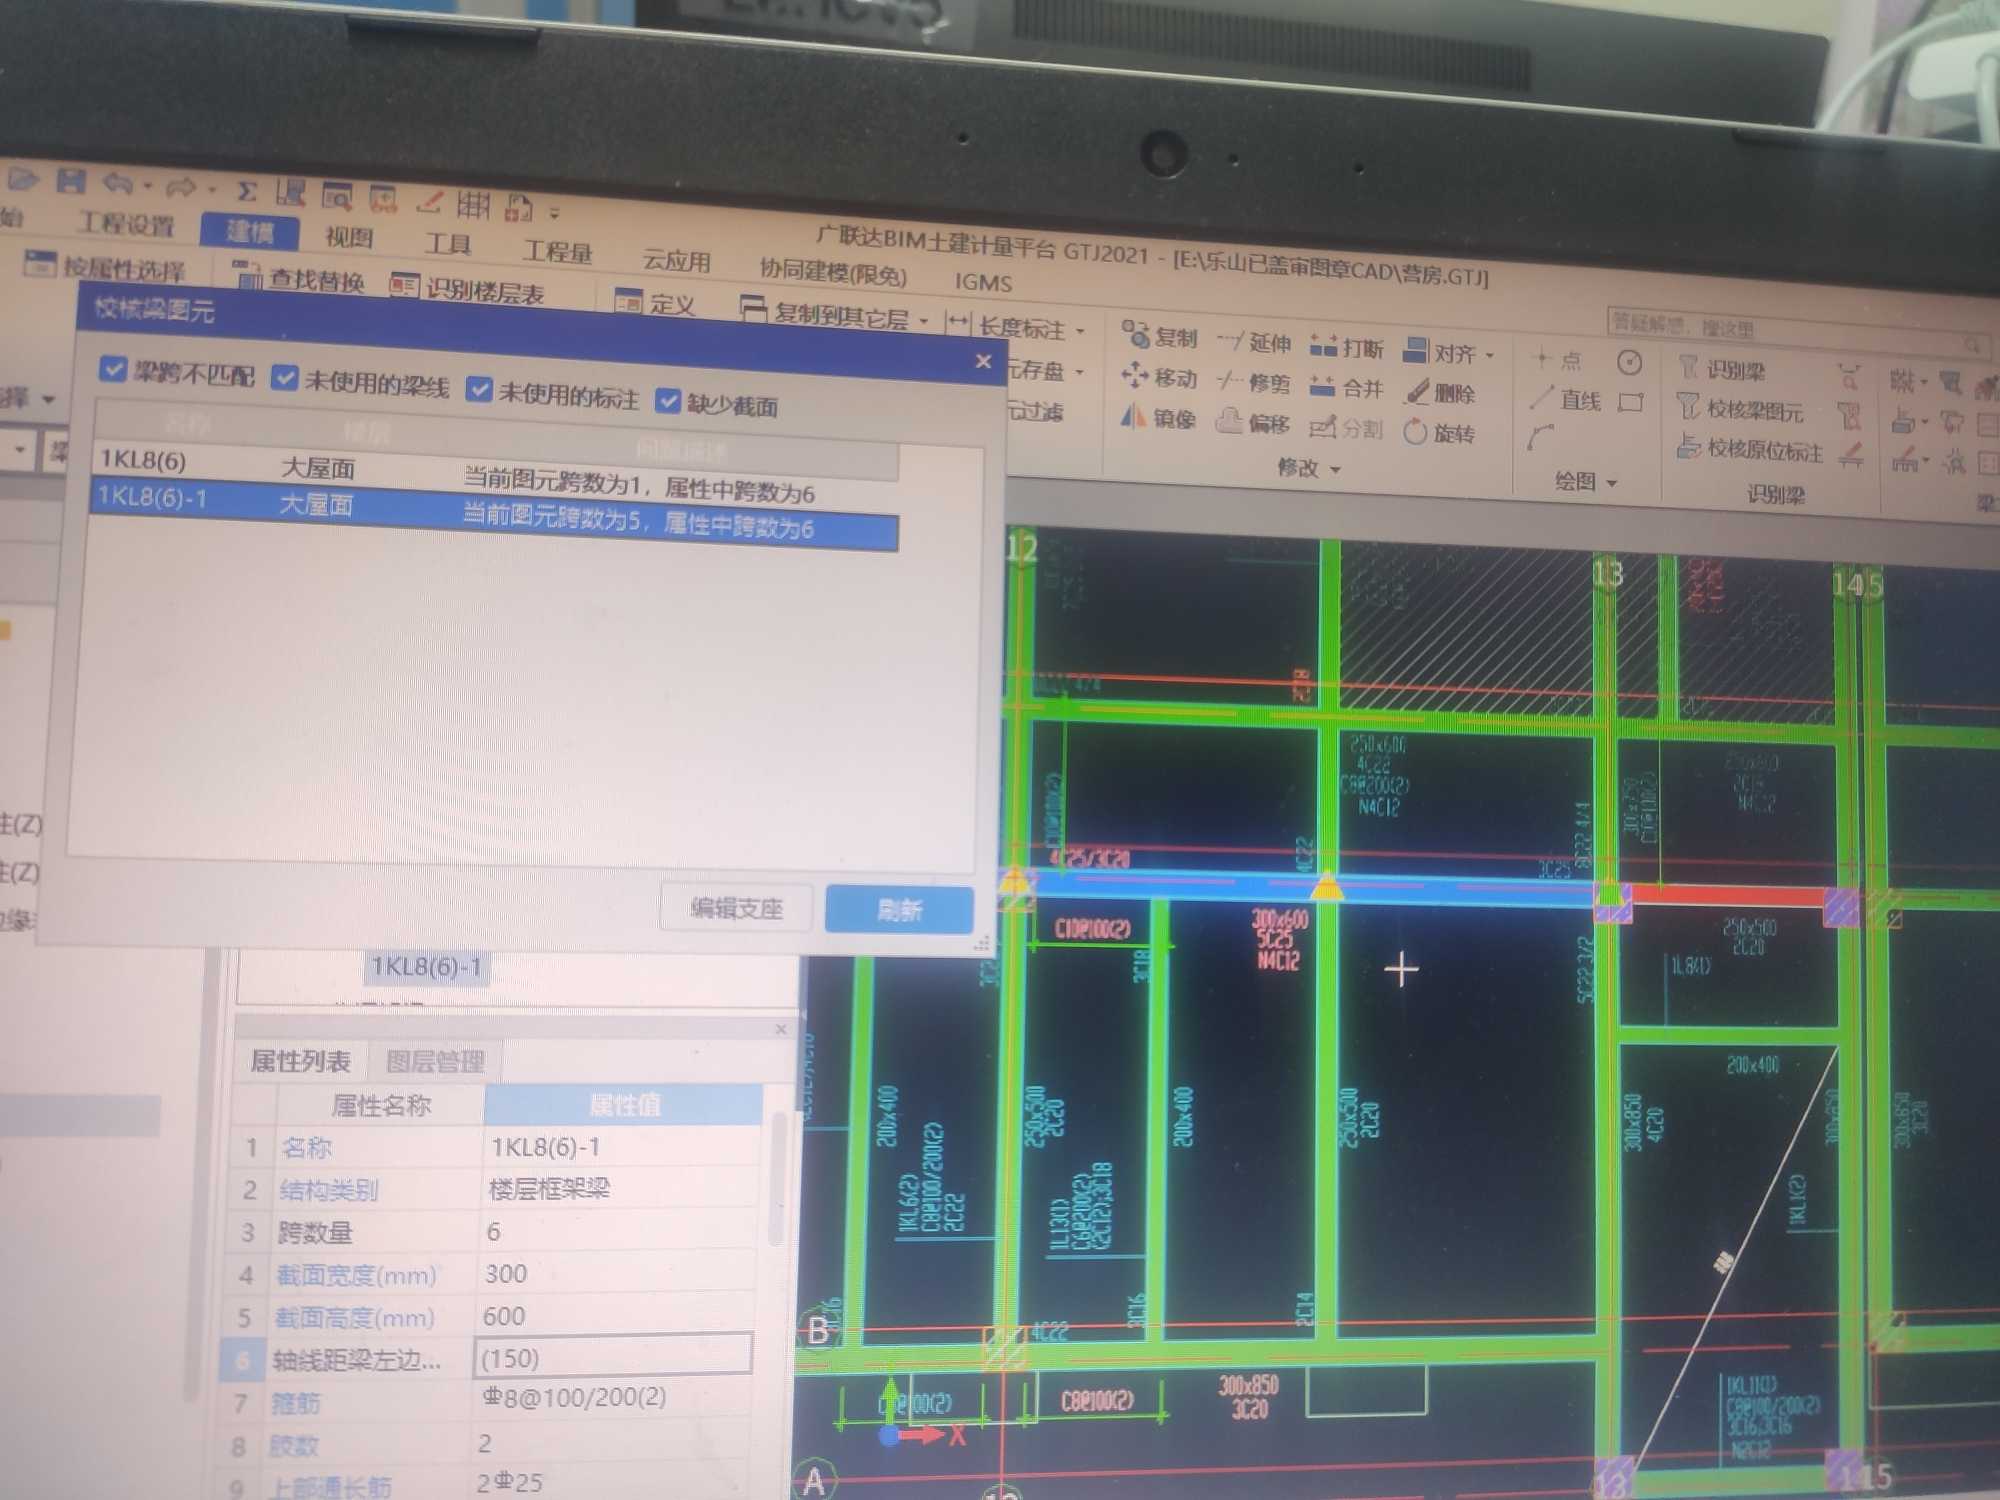Uncheck 梁跨不匹配 checkbox
The width and height of the screenshot is (2000, 1500).
[113, 369]
